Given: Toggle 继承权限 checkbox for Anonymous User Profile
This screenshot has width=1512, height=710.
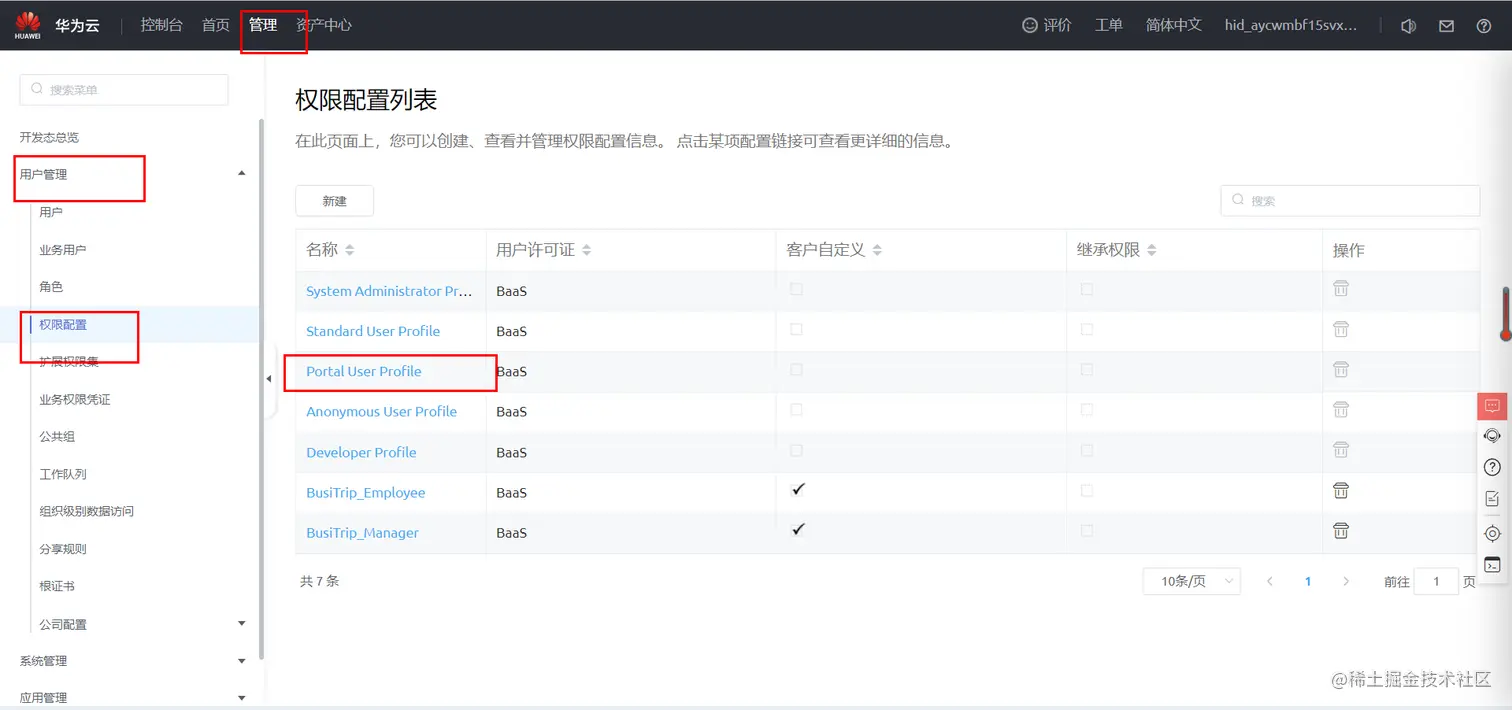Looking at the screenshot, I should (x=1087, y=409).
